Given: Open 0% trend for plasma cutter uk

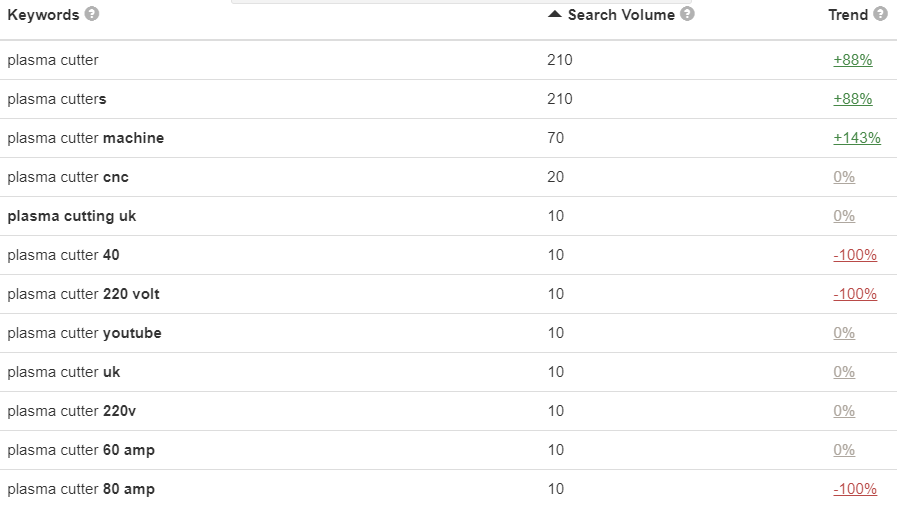Looking at the screenshot, I should click(844, 372).
